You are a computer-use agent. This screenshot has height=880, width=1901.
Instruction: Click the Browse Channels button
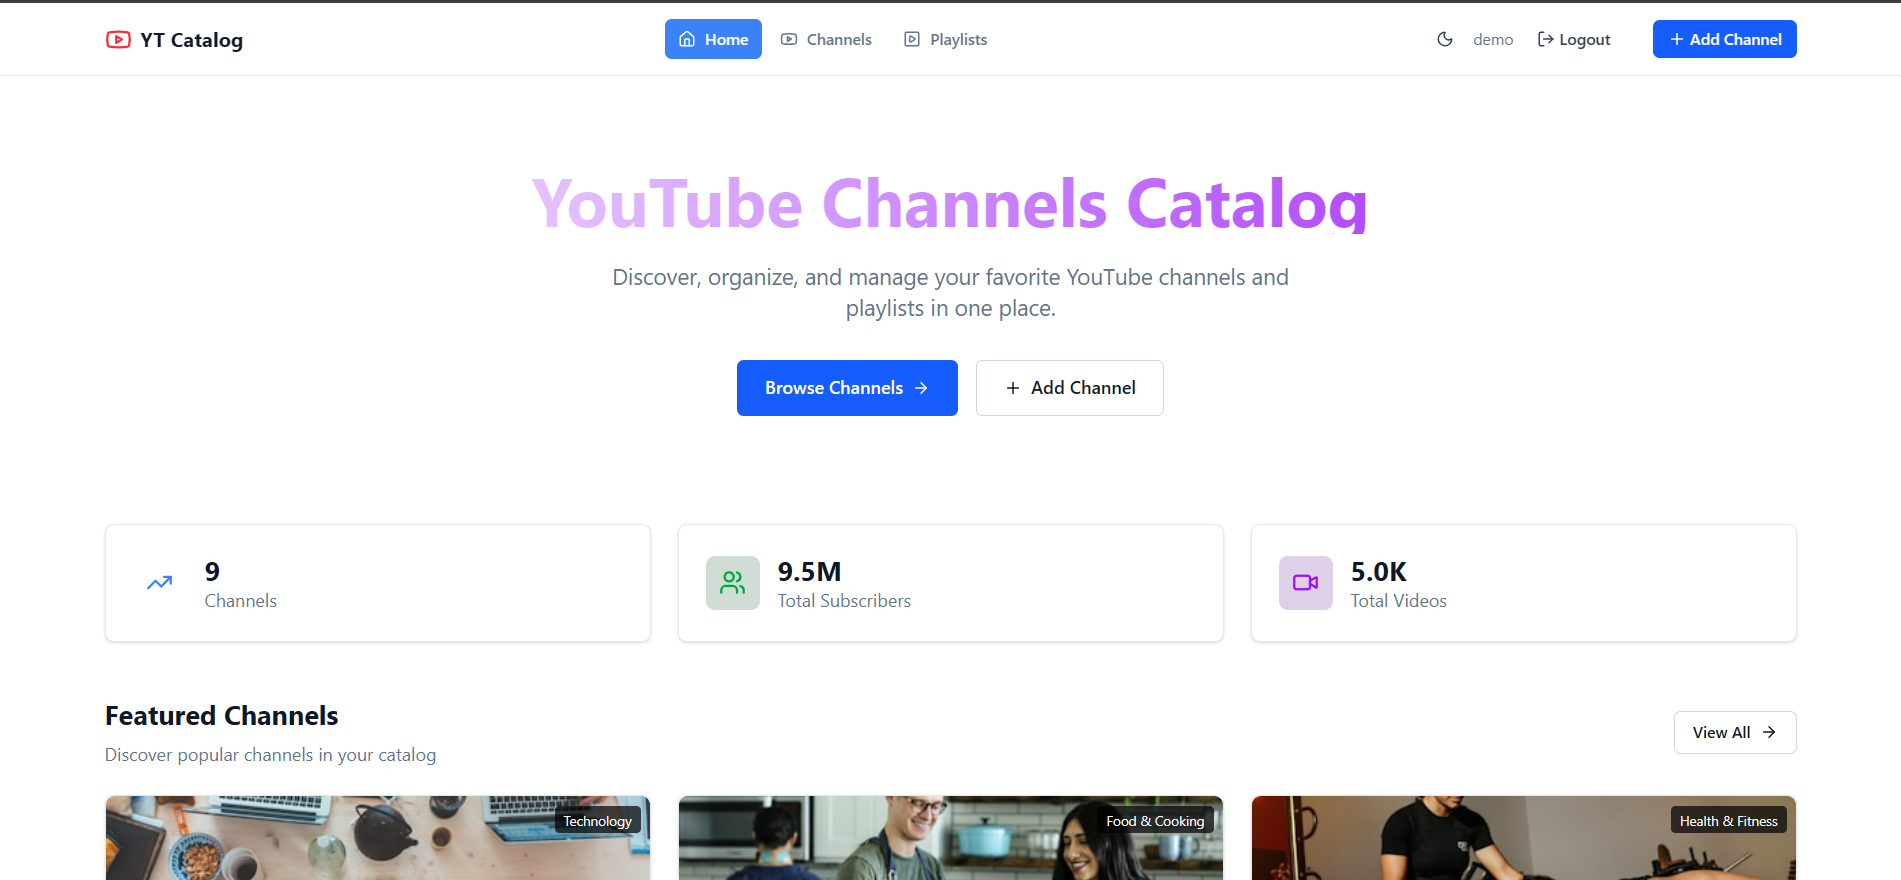846,388
